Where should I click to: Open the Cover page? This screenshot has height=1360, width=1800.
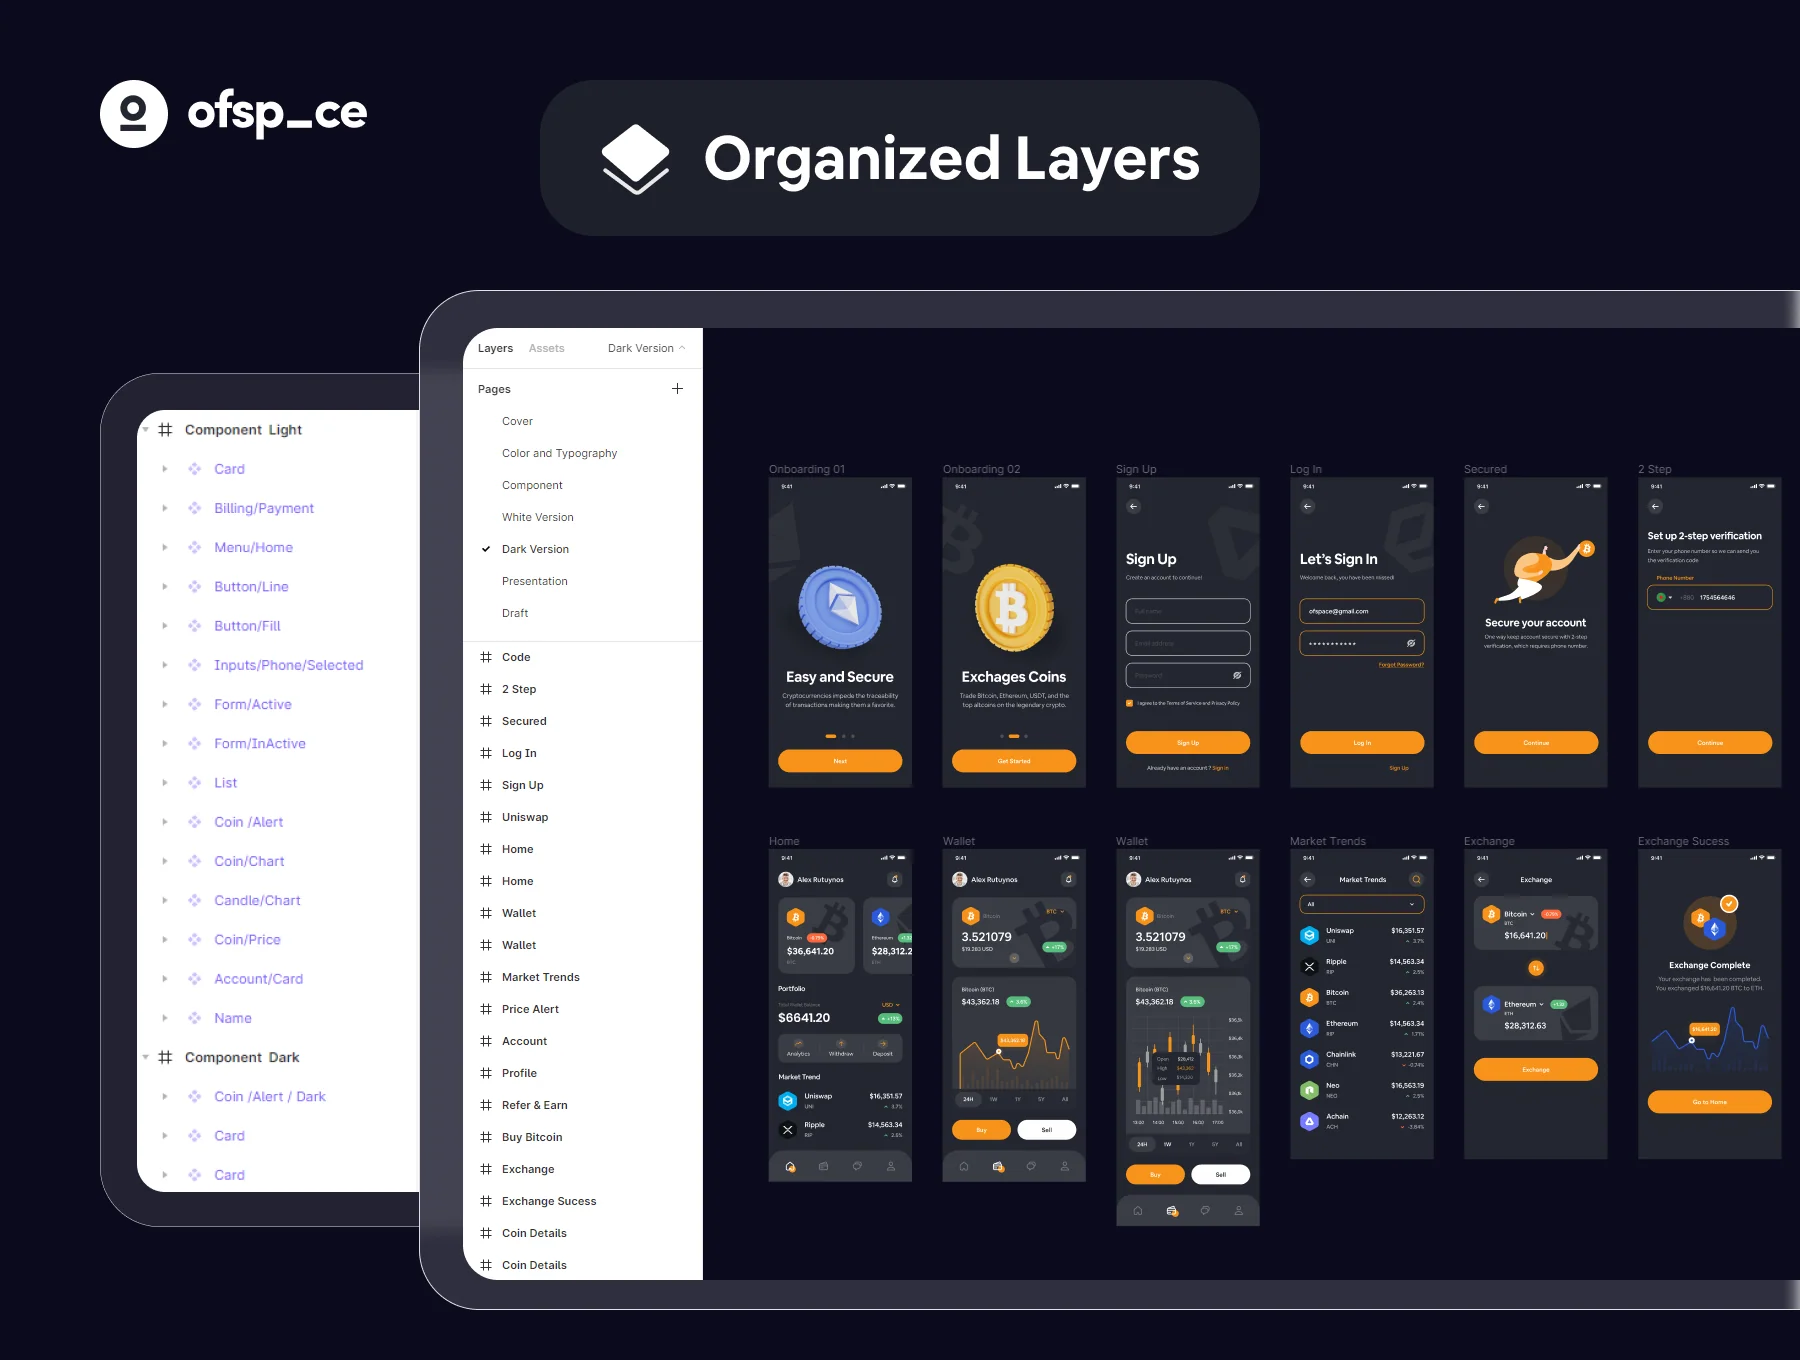[x=517, y=421]
